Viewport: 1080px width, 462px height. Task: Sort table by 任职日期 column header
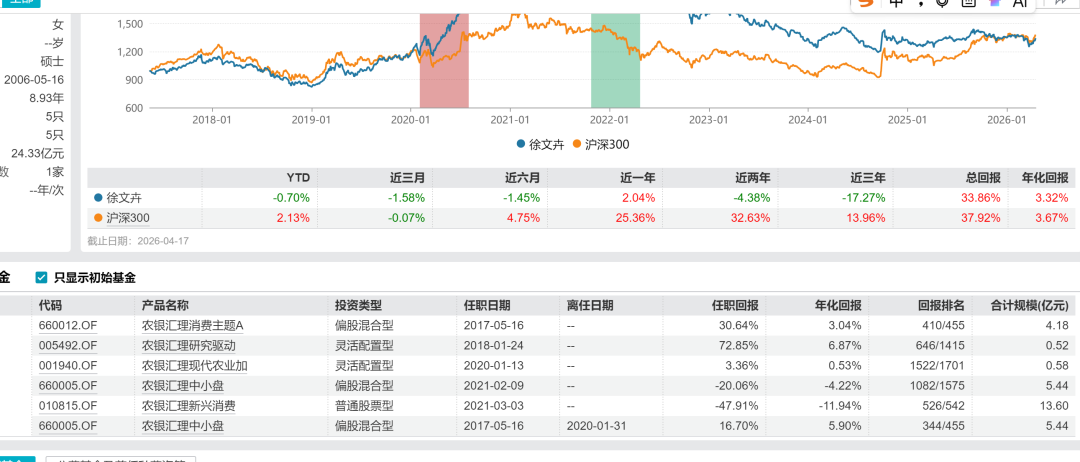click(x=487, y=306)
